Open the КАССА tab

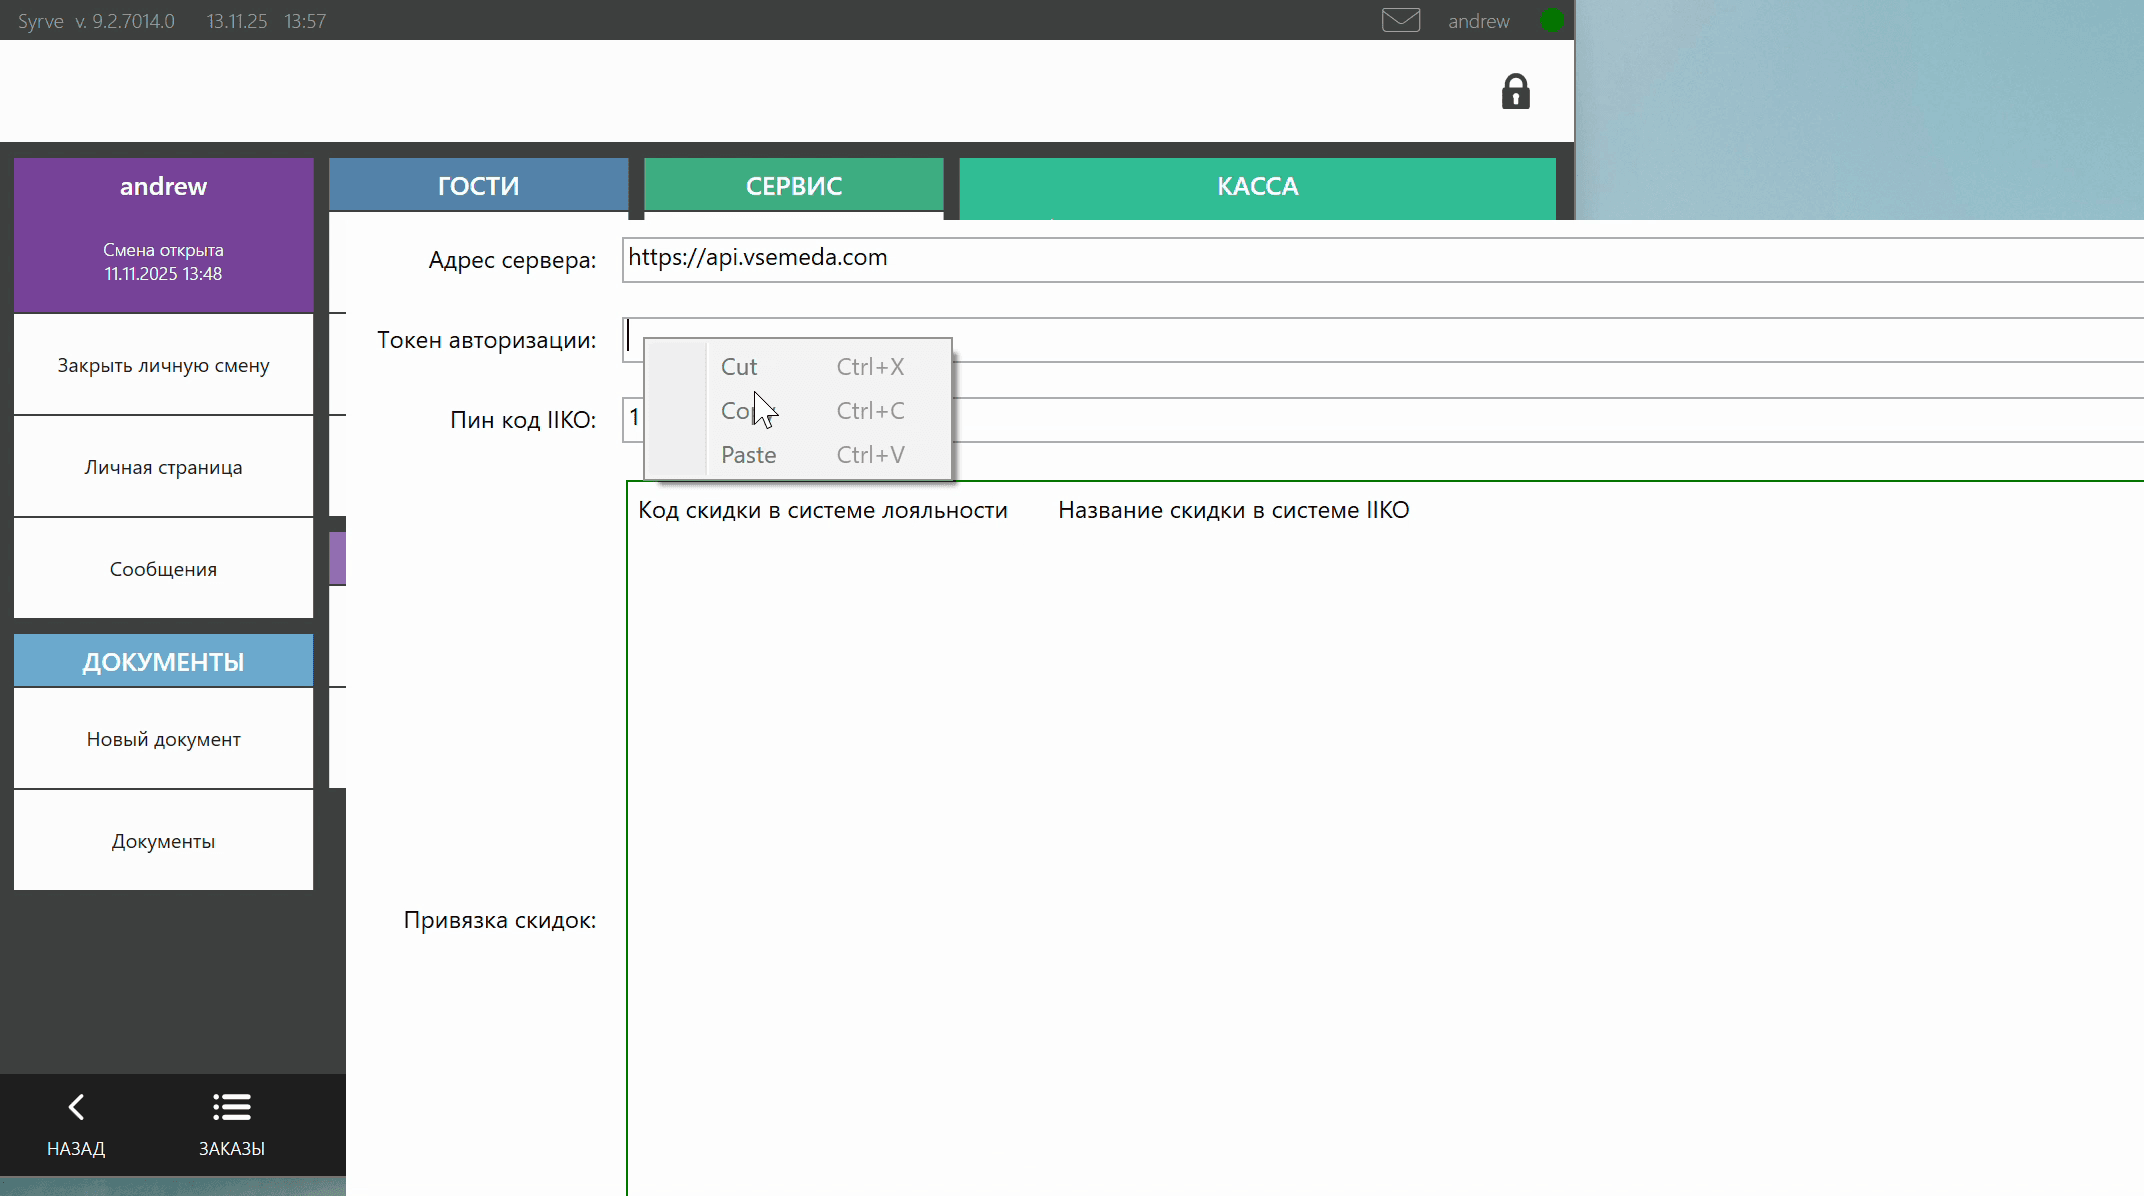1257,186
